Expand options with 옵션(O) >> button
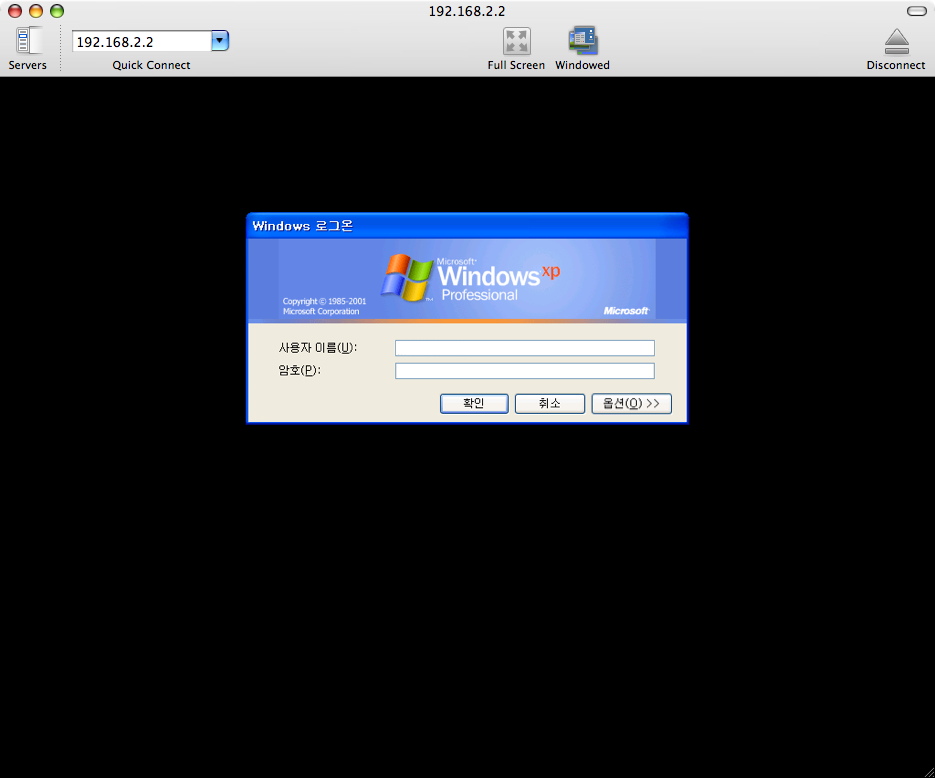935x778 pixels. click(x=631, y=404)
